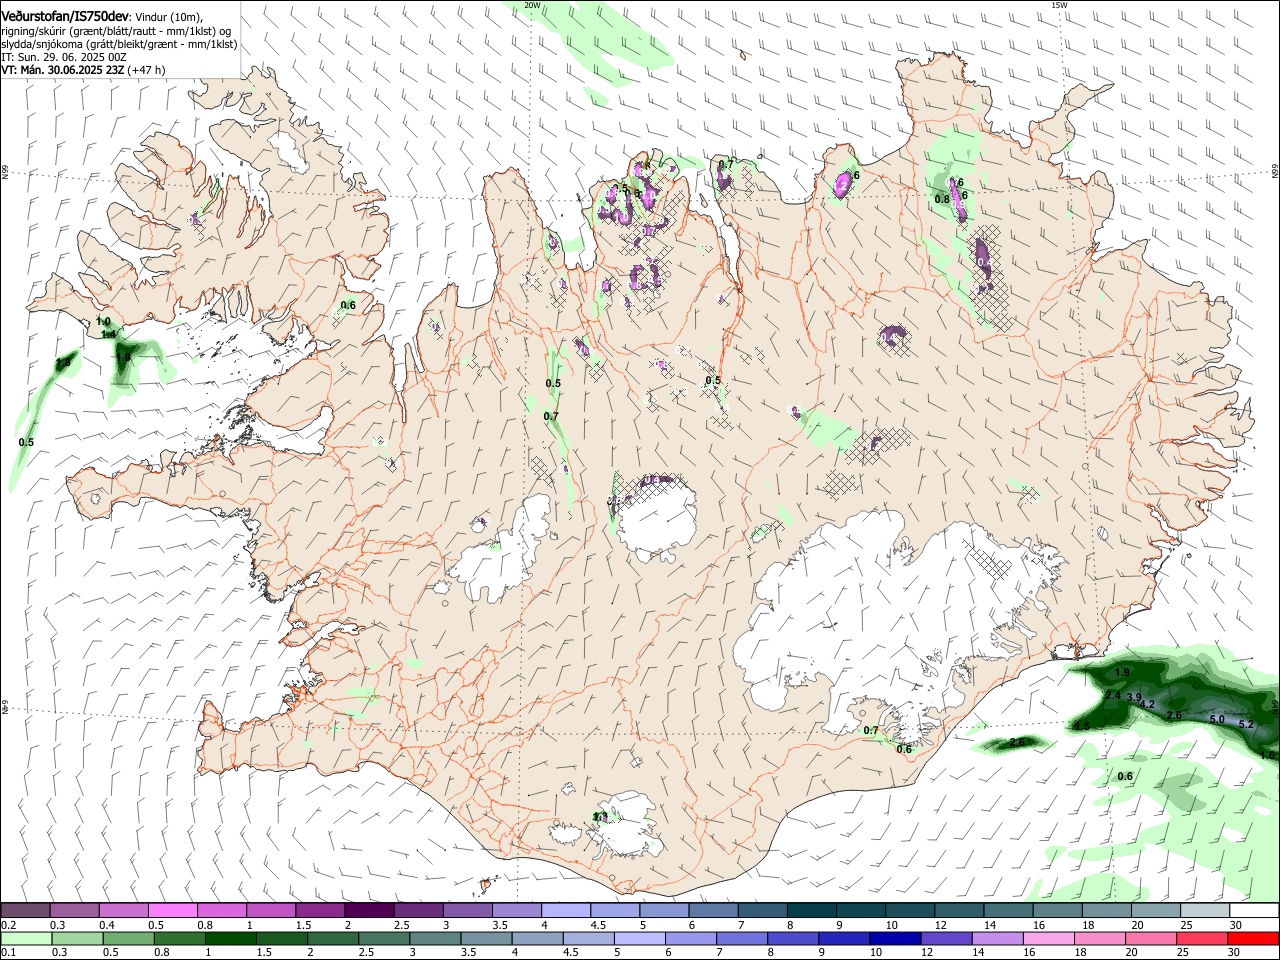Select the light periwinkle swatch labeled 4 in snow scale
The image size is (1280, 960).
566,911
